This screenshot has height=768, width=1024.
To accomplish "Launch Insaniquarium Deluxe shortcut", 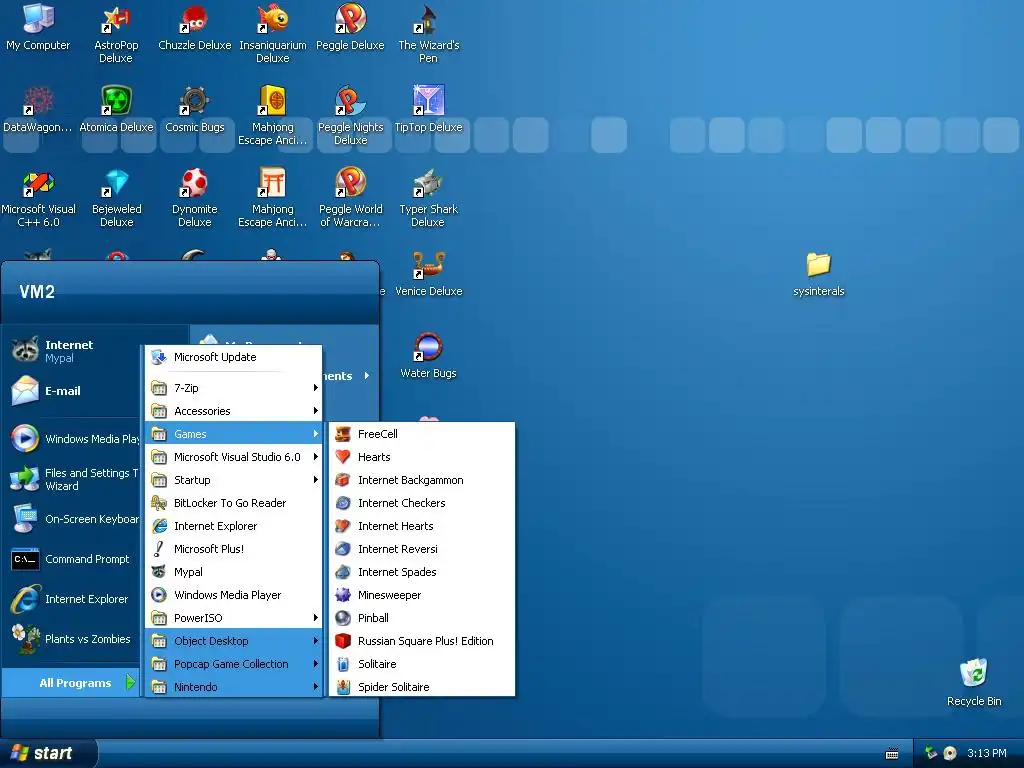I will (272, 34).
